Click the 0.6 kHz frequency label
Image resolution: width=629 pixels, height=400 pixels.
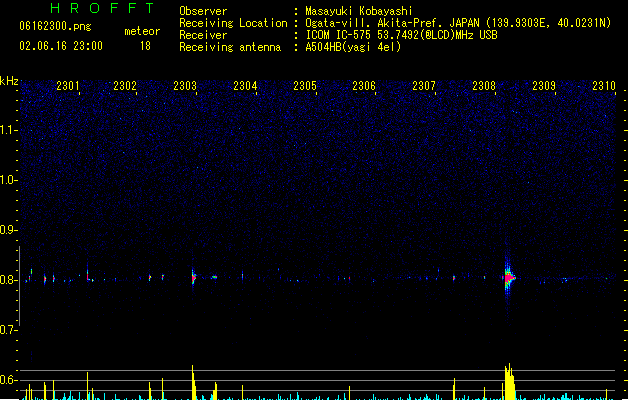[x=8, y=380]
